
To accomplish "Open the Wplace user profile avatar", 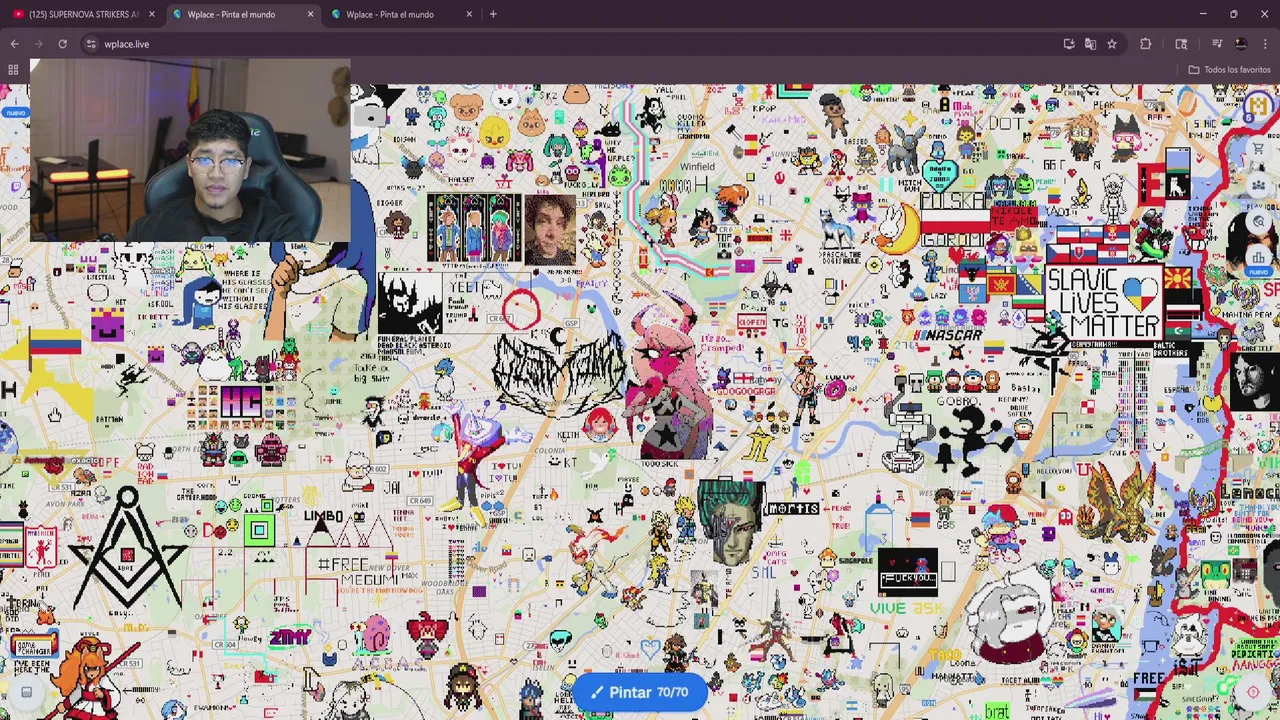I will [1257, 106].
